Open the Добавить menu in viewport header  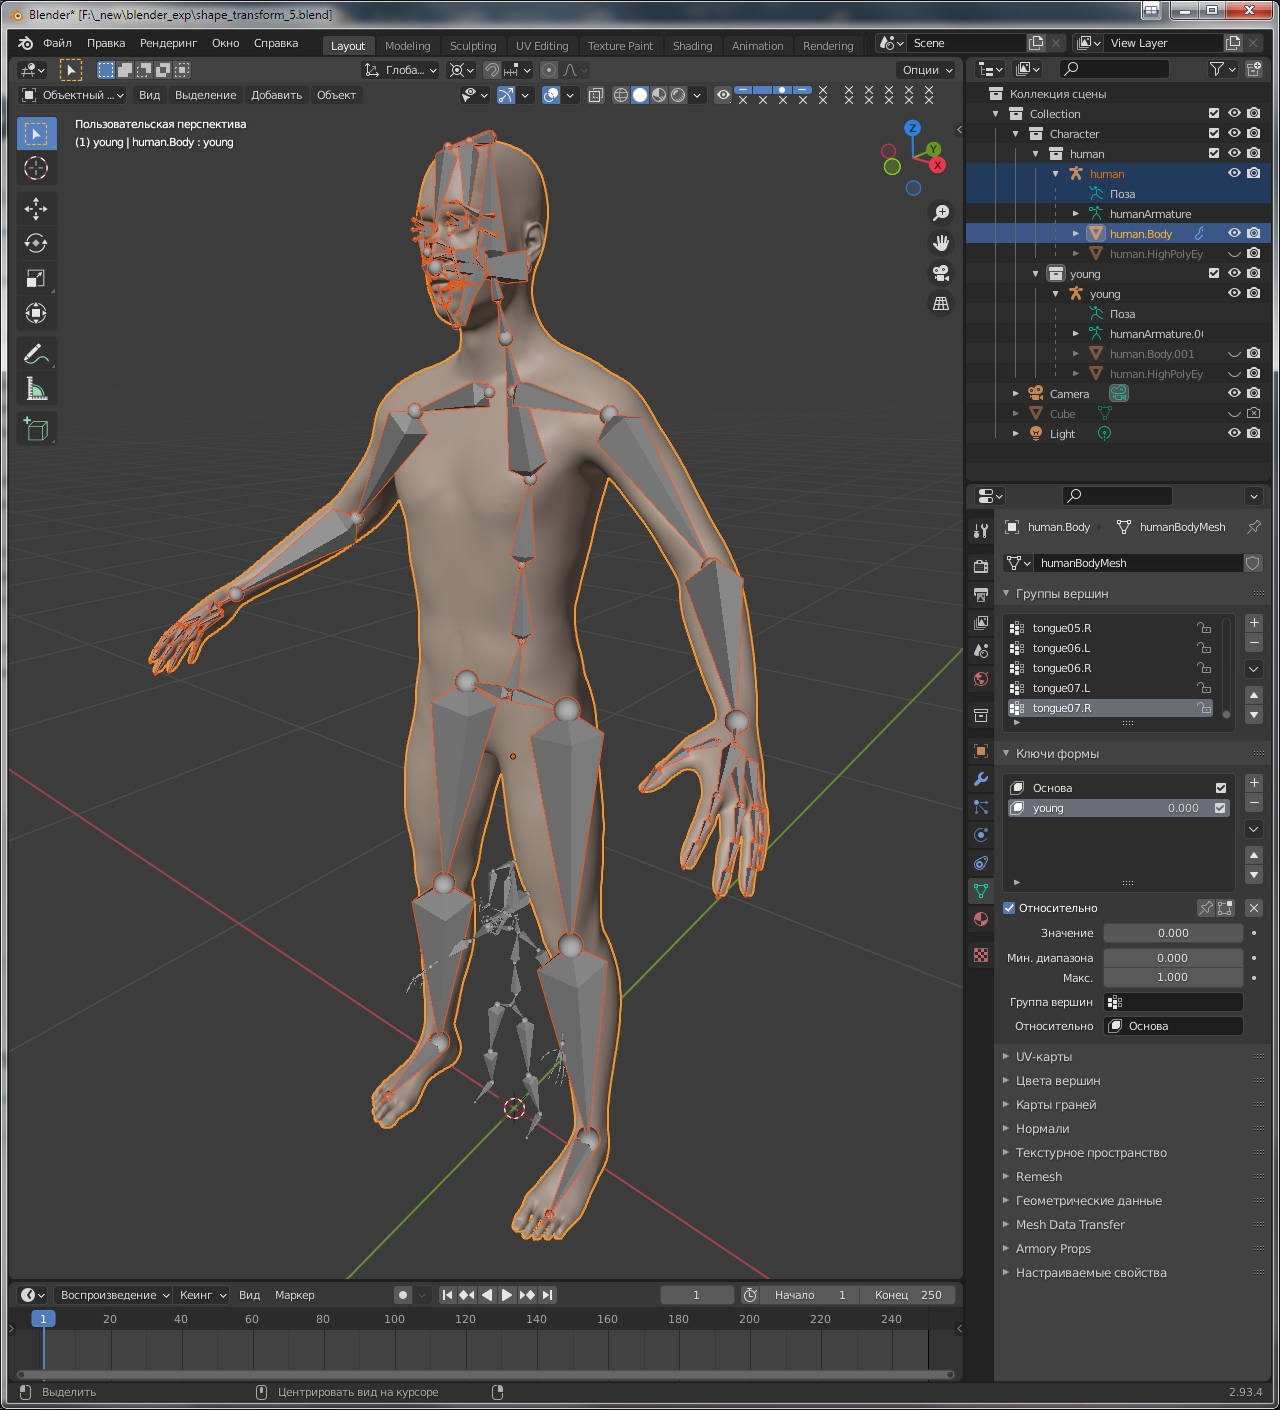[277, 95]
